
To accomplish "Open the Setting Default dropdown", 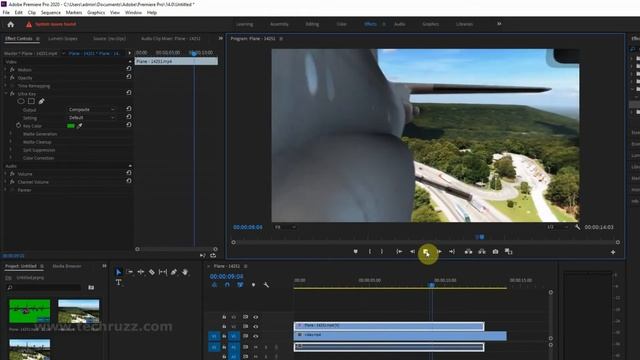I will [x=91, y=118].
